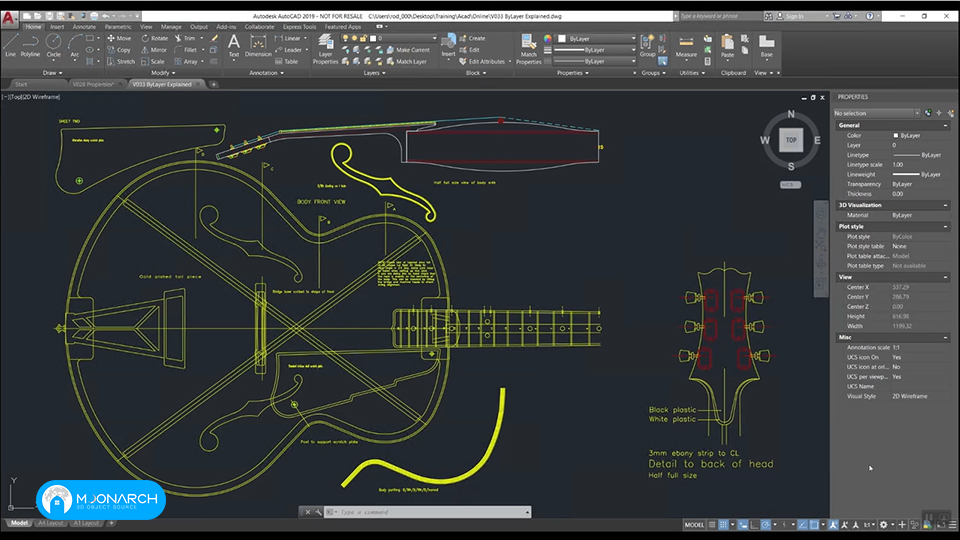Open the No selection dropdown in Properties
The image size is (960, 540).
coord(876,113)
